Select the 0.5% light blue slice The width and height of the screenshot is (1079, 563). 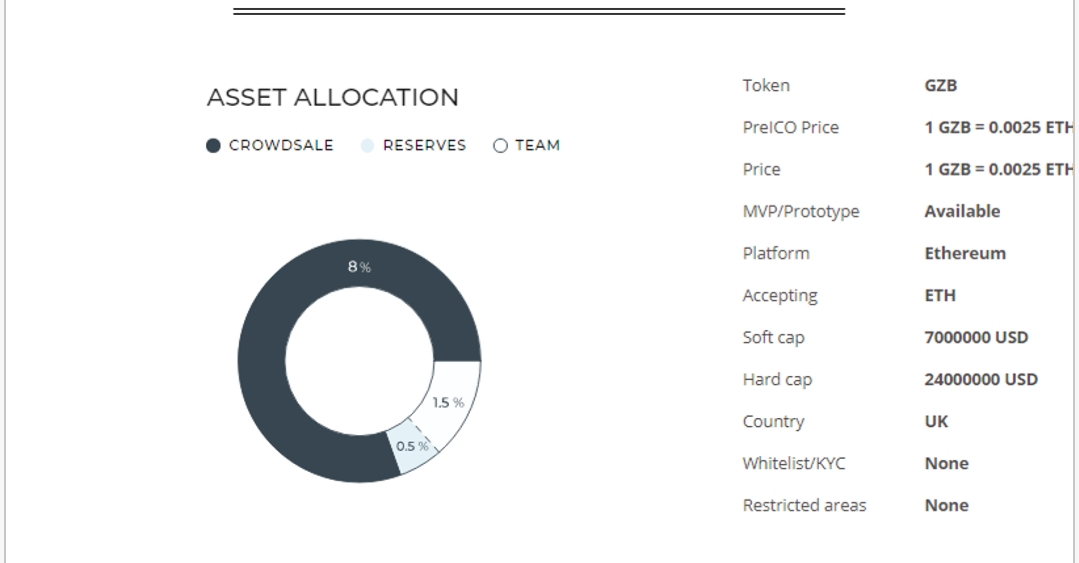[x=412, y=447]
